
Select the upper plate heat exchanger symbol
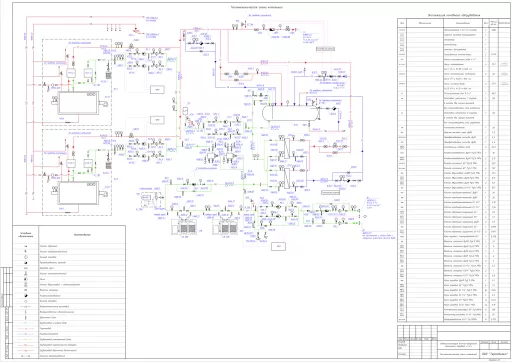point(287,148)
